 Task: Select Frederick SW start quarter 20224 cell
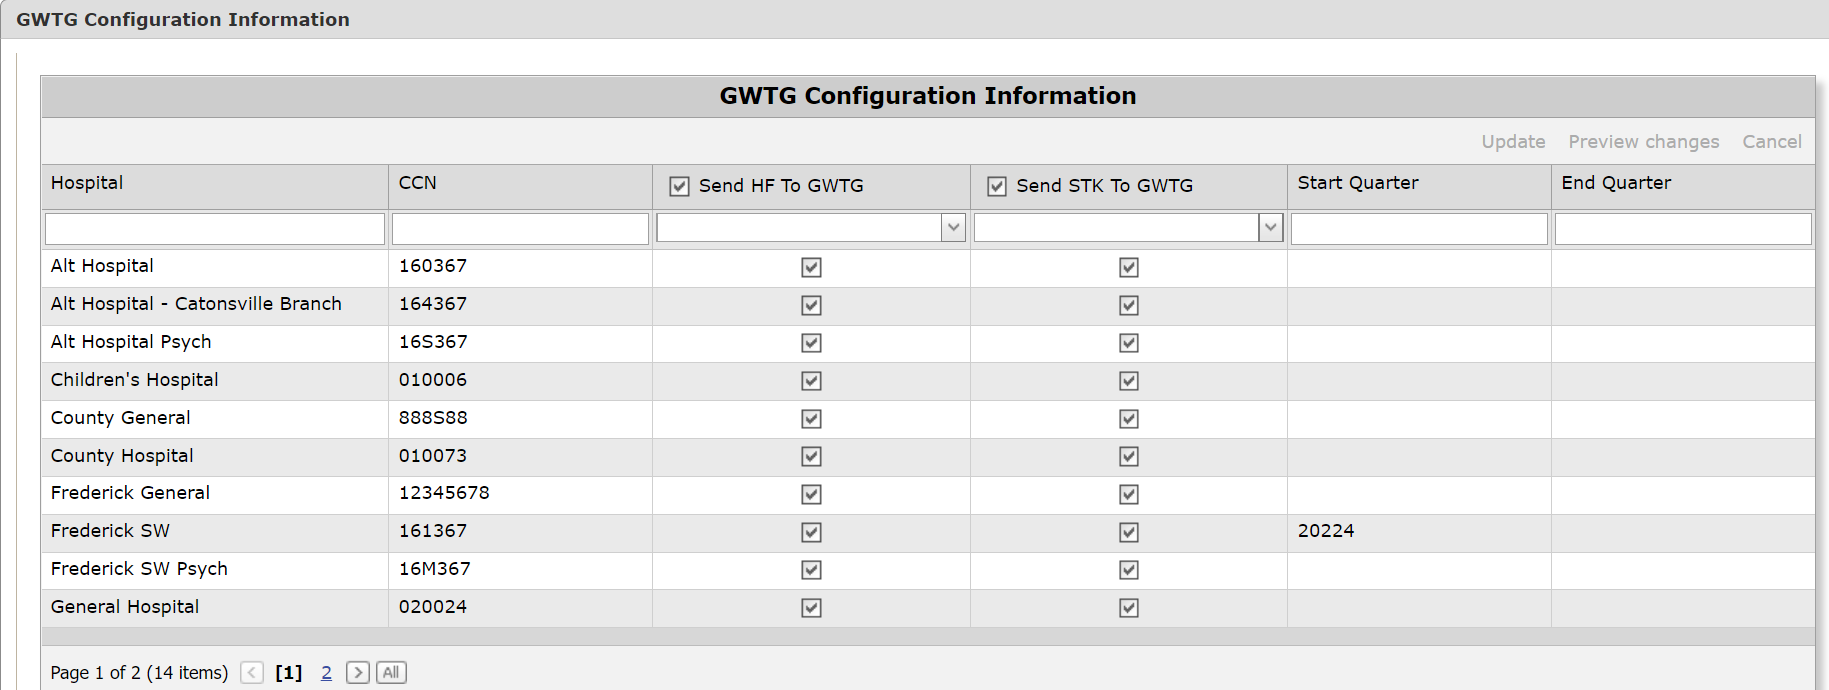(x=1326, y=531)
